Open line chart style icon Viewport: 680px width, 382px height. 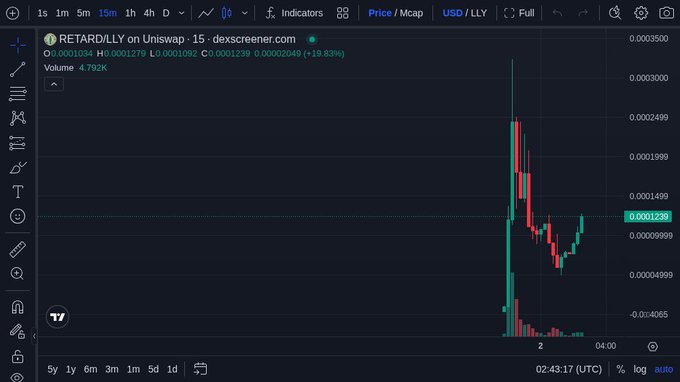[206, 13]
